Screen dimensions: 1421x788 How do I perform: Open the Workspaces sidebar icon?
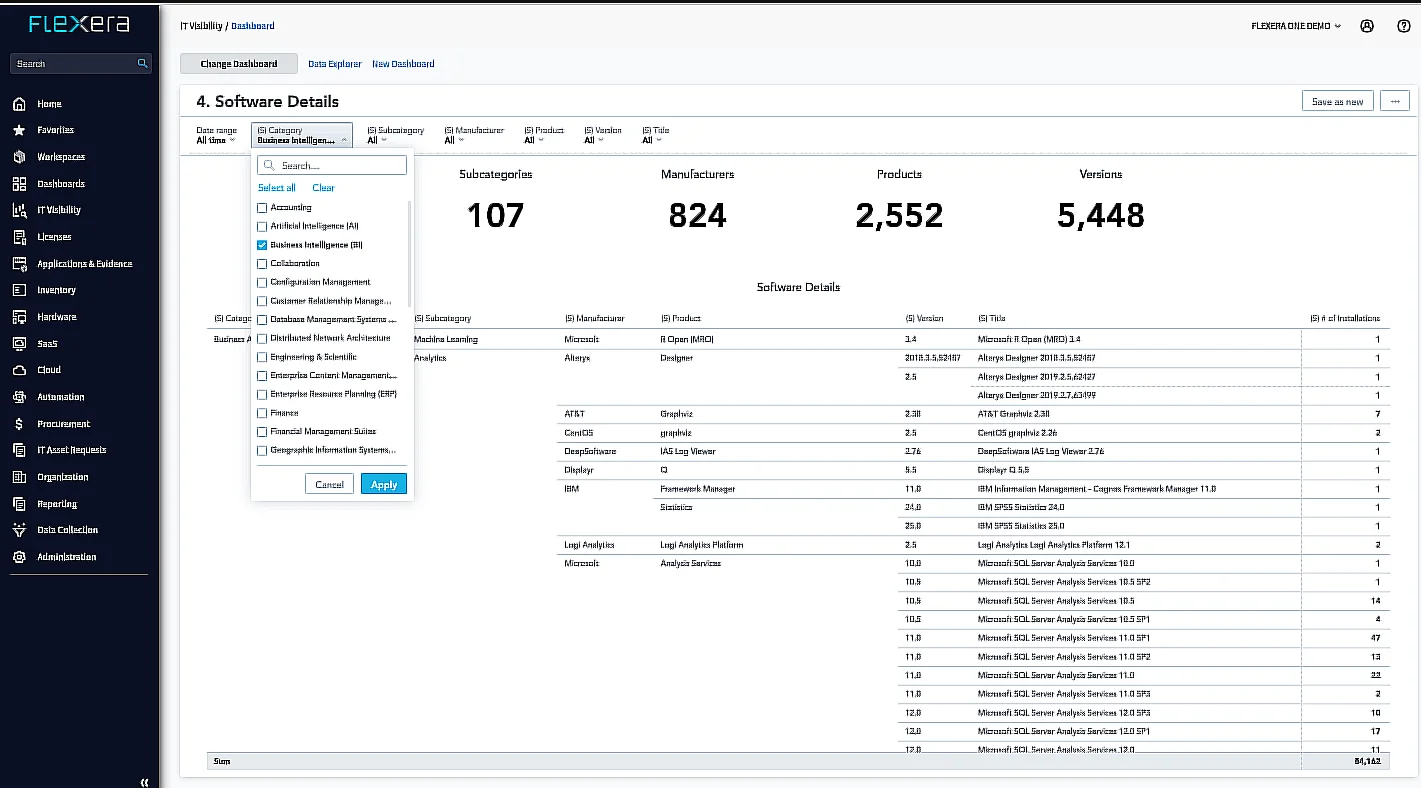[18, 157]
